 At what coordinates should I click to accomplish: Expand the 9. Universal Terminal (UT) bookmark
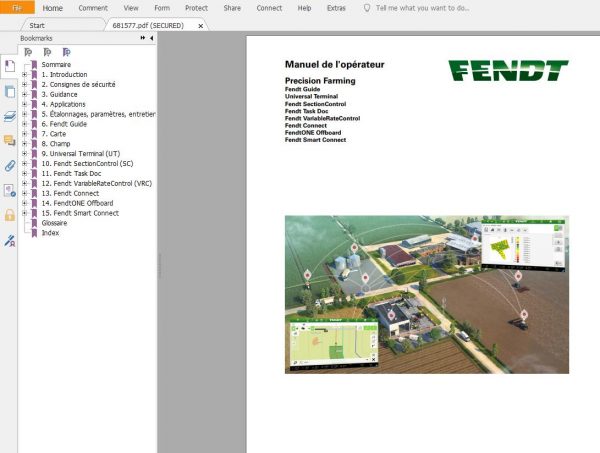[x=24, y=153]
